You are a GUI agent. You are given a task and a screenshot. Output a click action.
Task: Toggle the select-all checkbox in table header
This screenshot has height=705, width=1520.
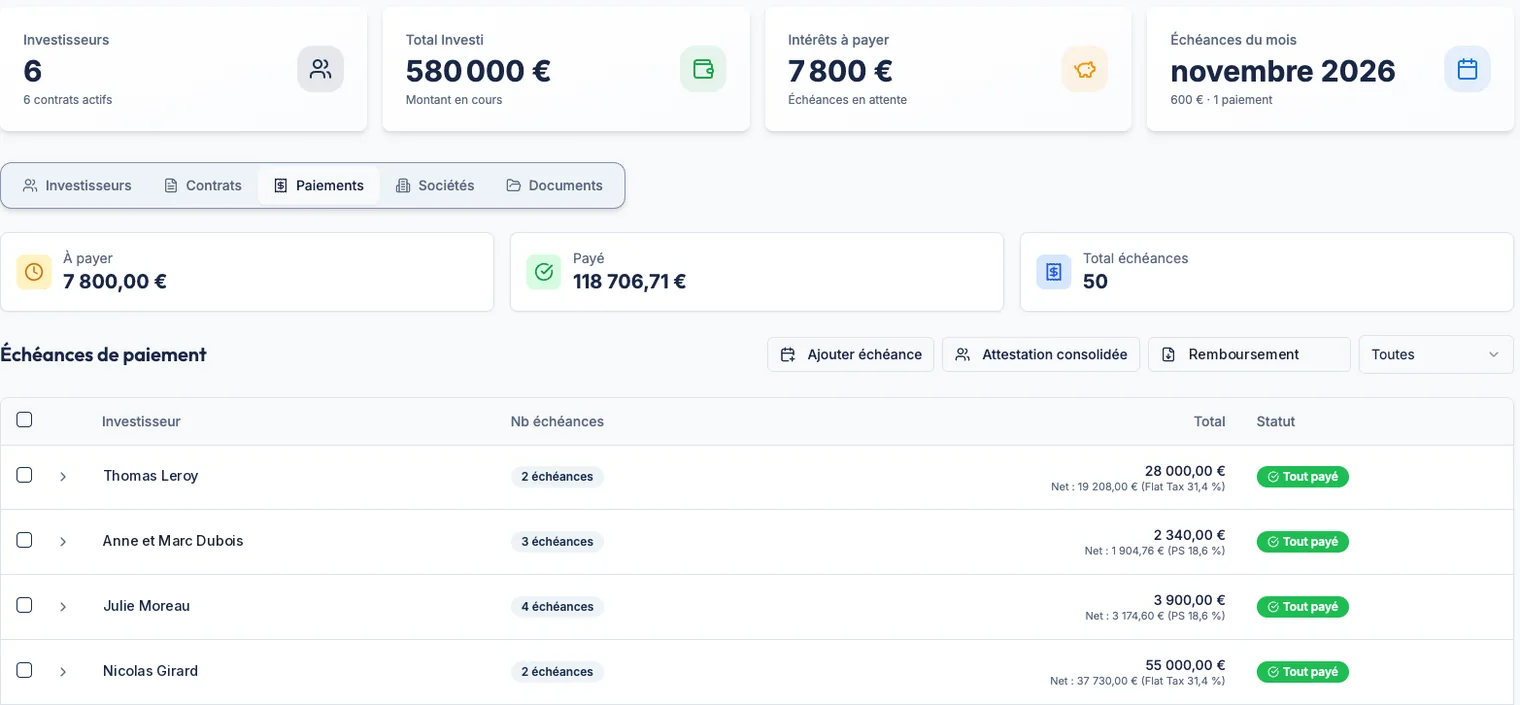coord(24,420)
